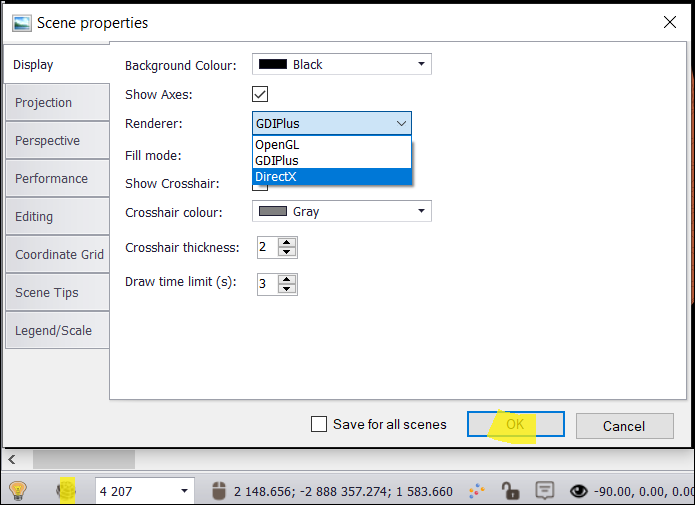695x505 pixels.
Task: Click the Cancel button
Action: [x=623, y=425]
